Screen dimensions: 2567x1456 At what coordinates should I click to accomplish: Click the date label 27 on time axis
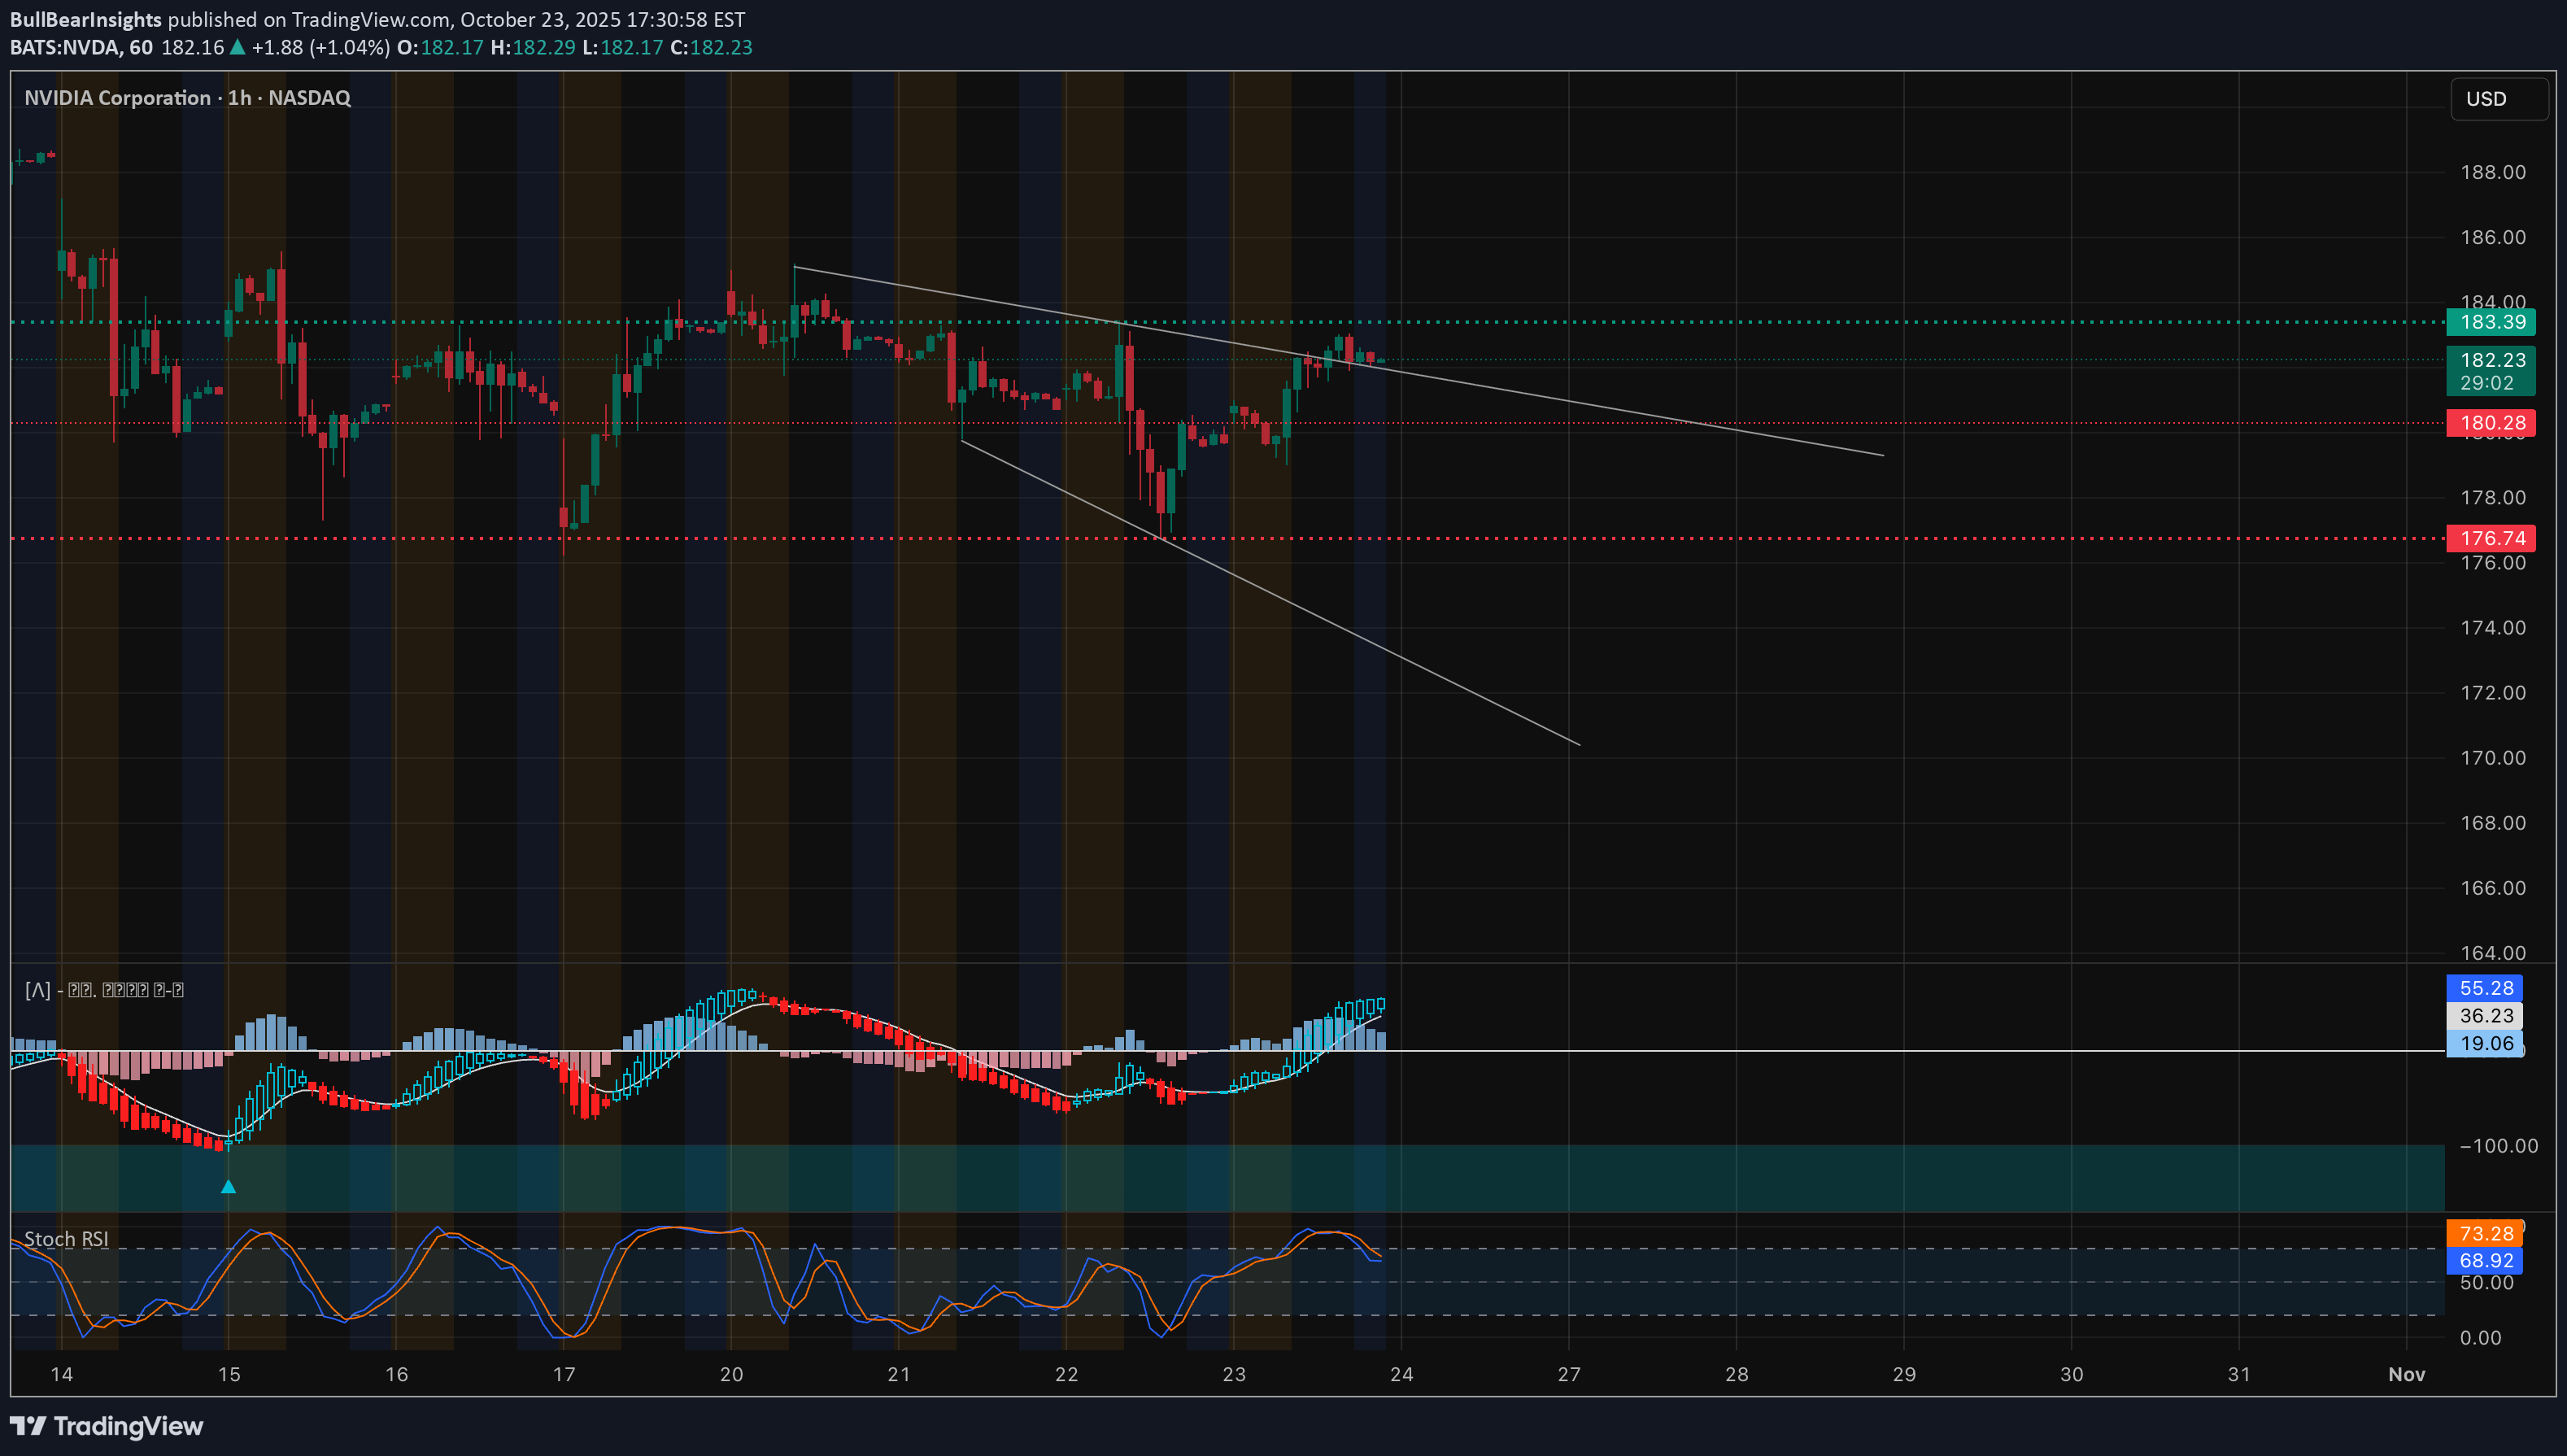tap(1568, 1374)
